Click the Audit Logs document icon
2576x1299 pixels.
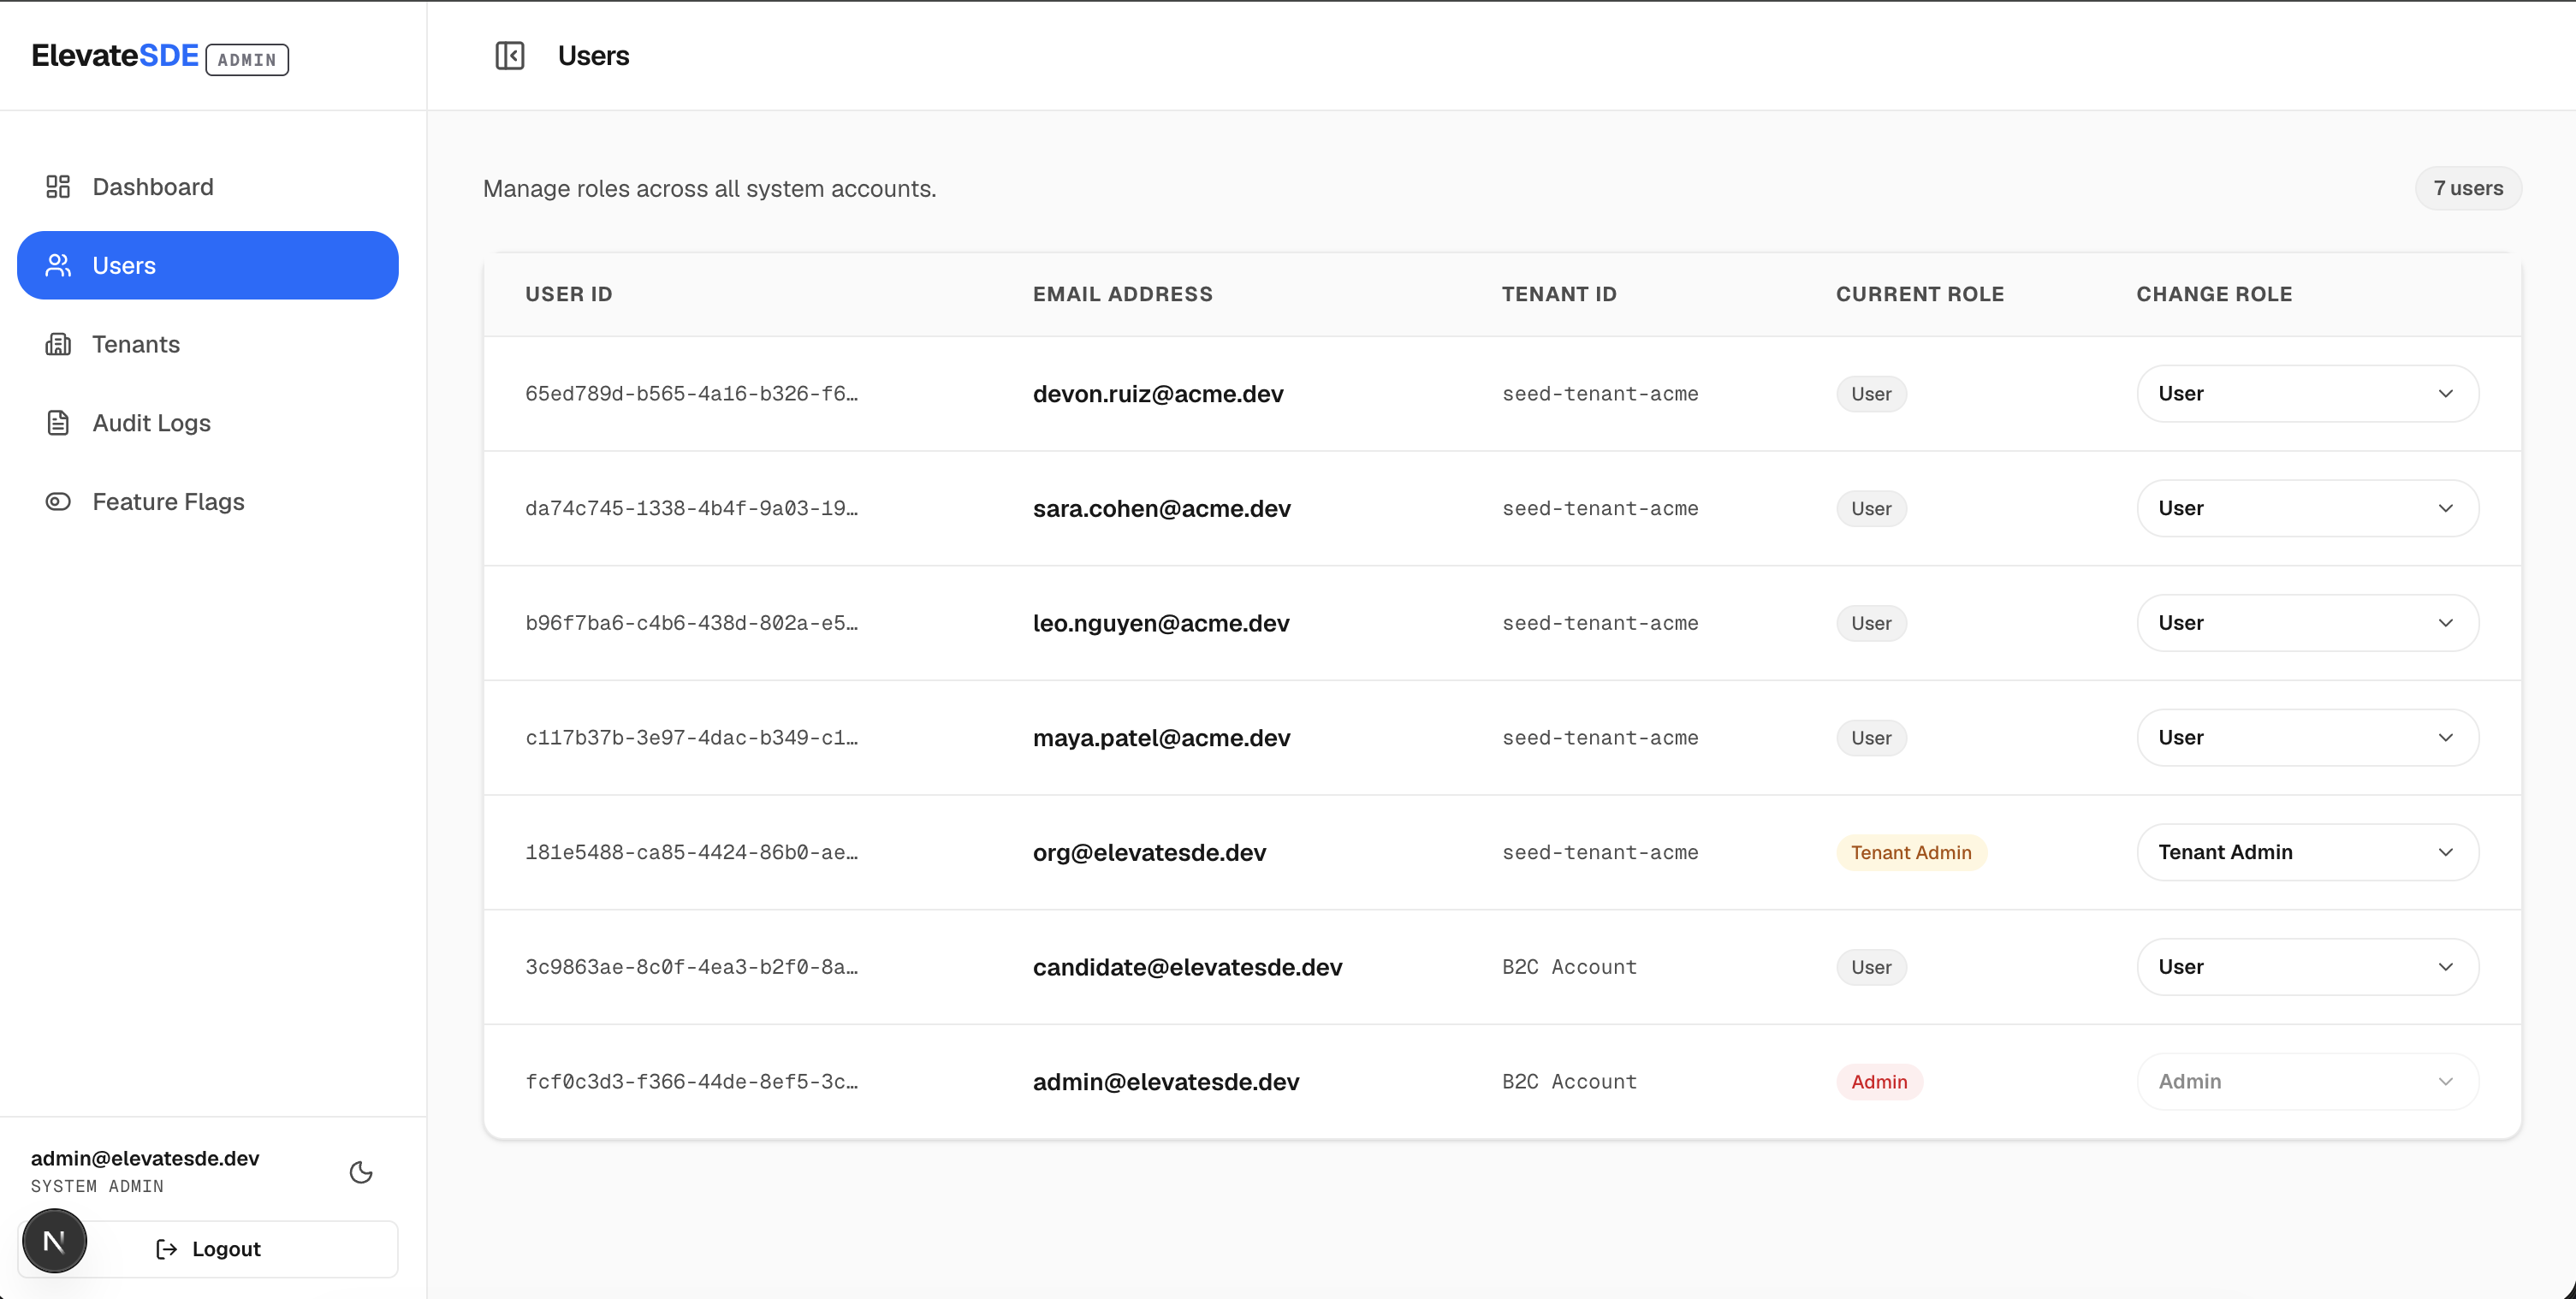(x=58, y=423)
